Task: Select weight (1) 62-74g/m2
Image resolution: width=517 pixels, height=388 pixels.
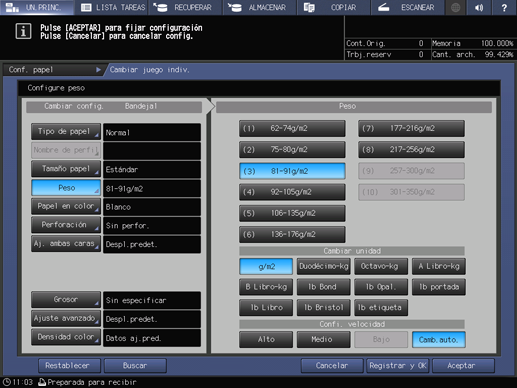Action: click(292, 129)
